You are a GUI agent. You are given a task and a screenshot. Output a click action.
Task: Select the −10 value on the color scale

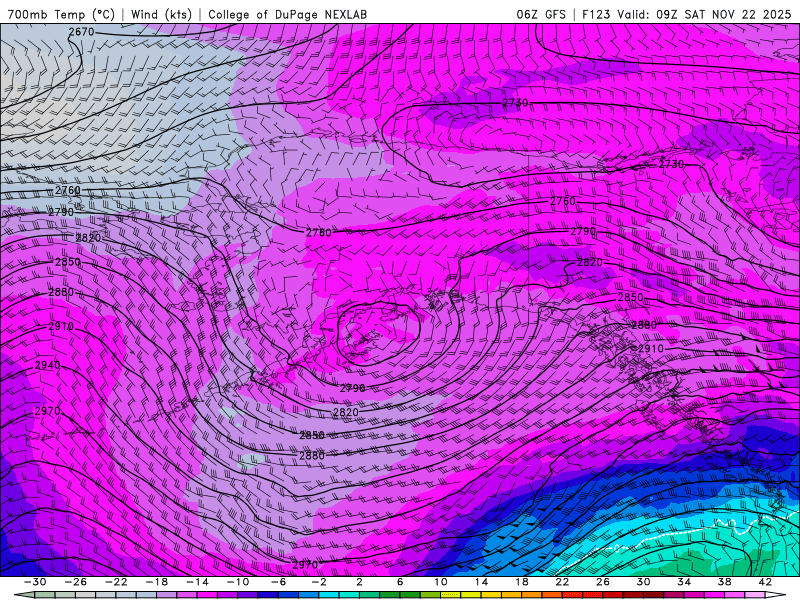tap(238, 582)
